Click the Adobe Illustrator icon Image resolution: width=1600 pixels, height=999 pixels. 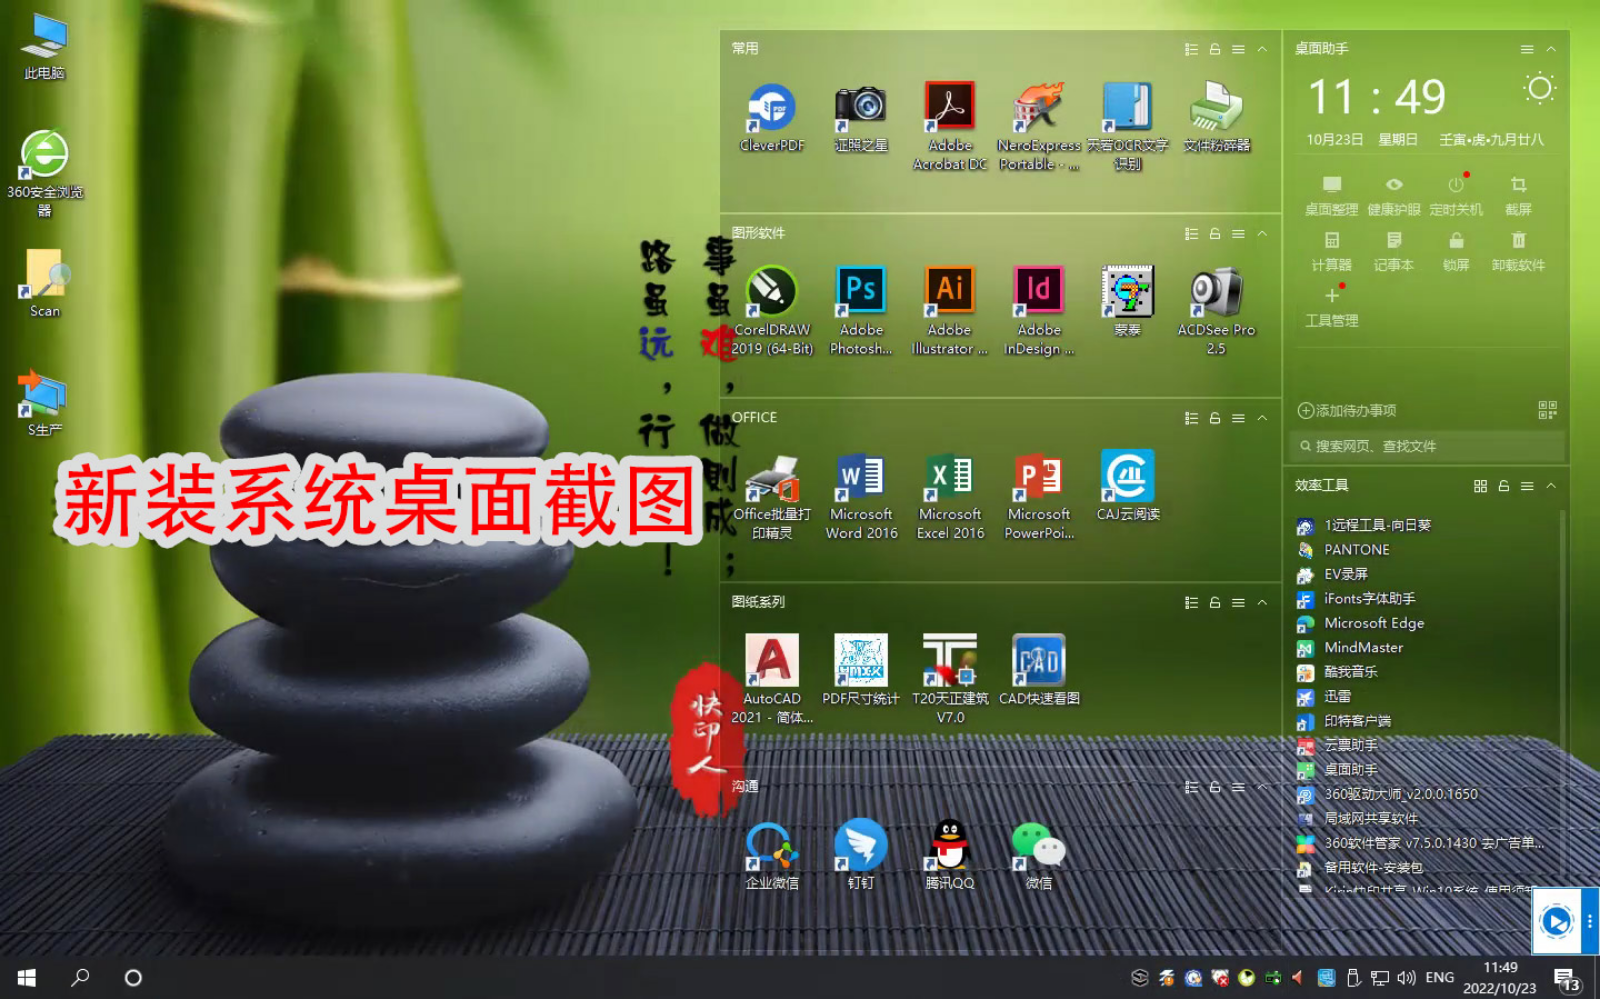[949, 292]
